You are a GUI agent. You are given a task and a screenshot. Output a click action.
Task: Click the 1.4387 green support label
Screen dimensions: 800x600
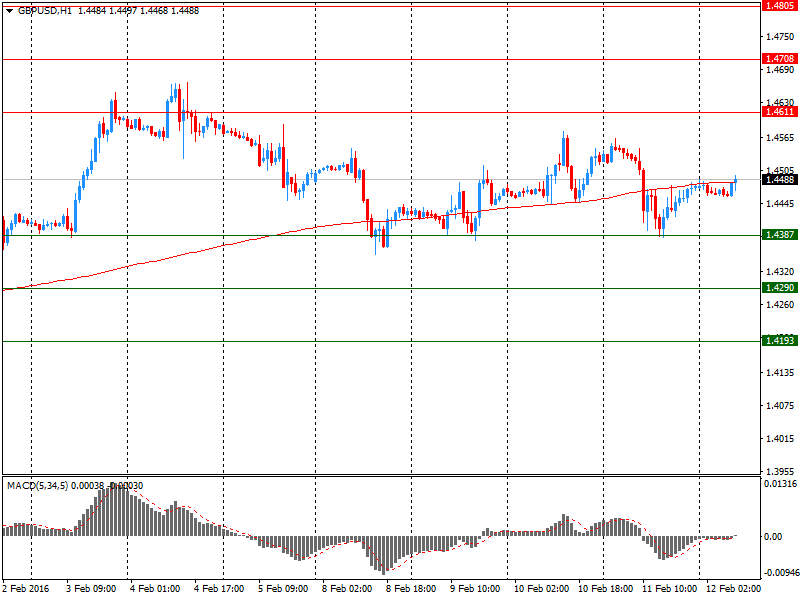tap(780, 235)
